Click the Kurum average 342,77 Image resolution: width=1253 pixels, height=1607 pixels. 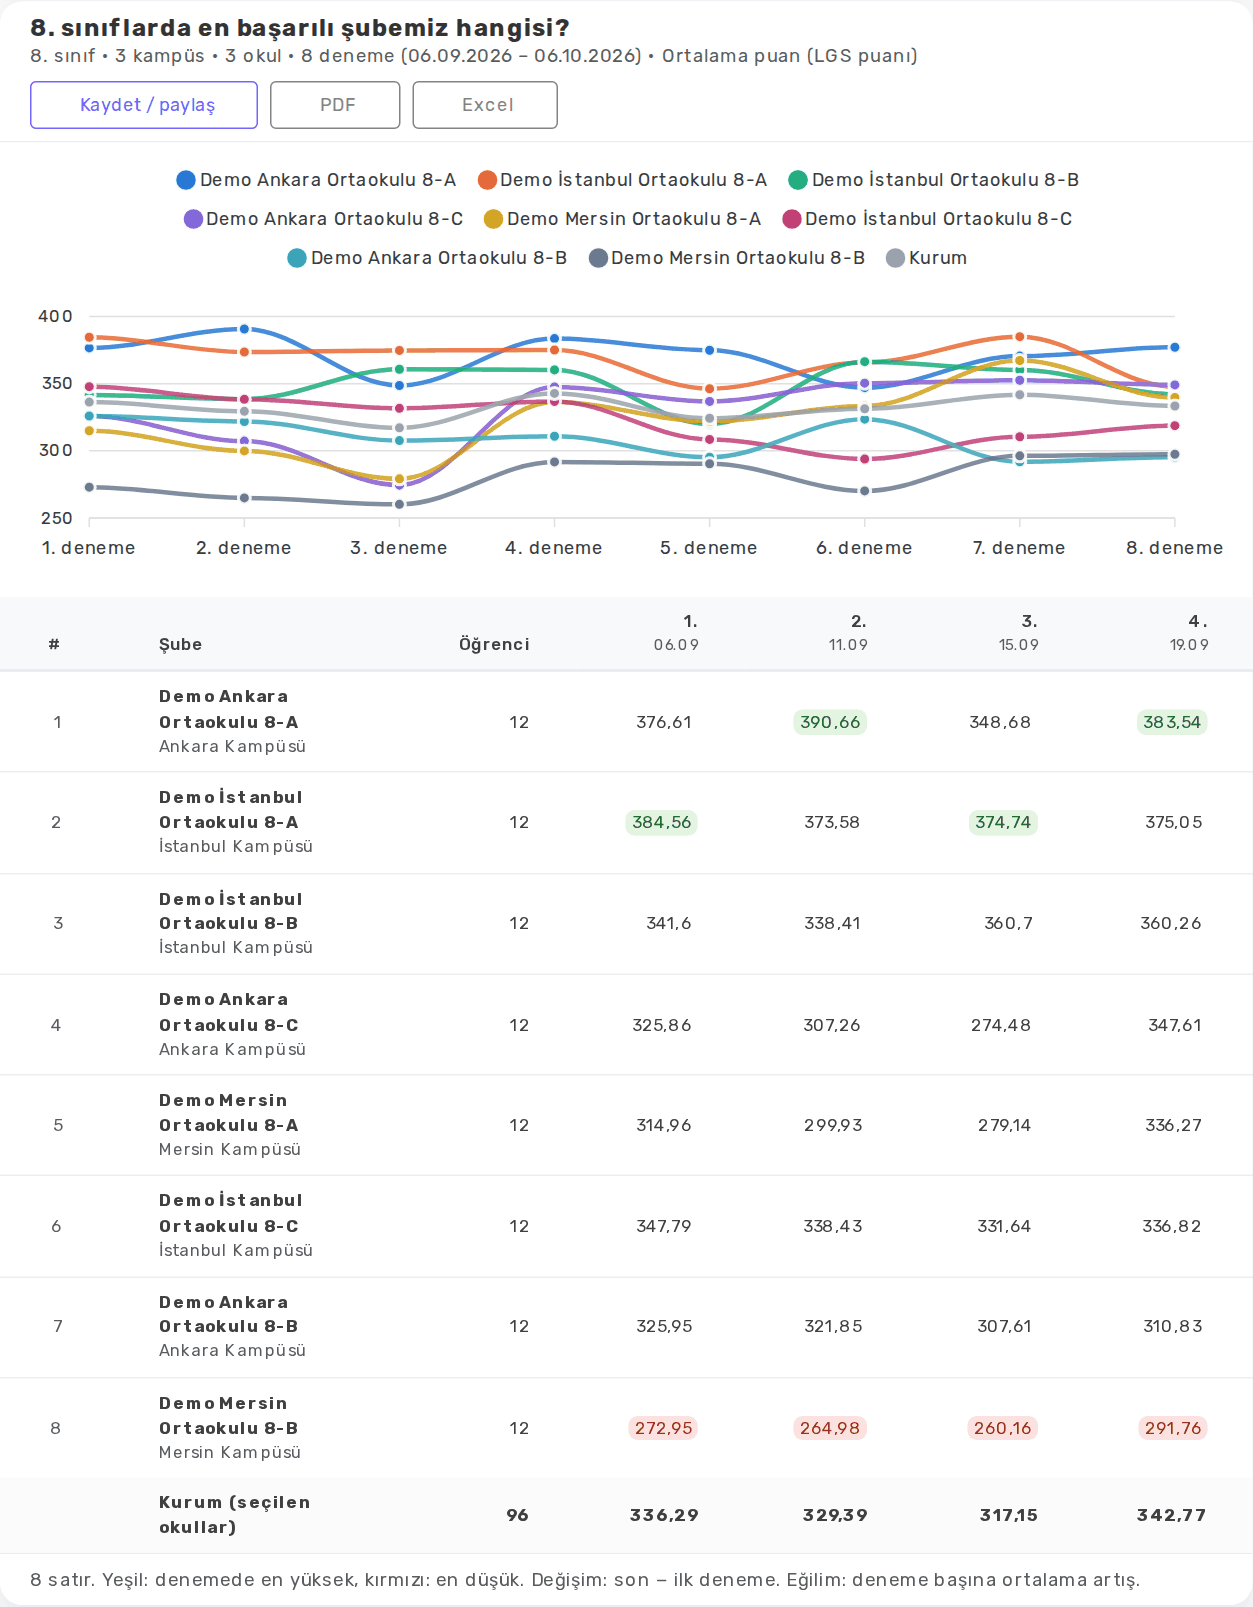click(x=1171, y=1515)
